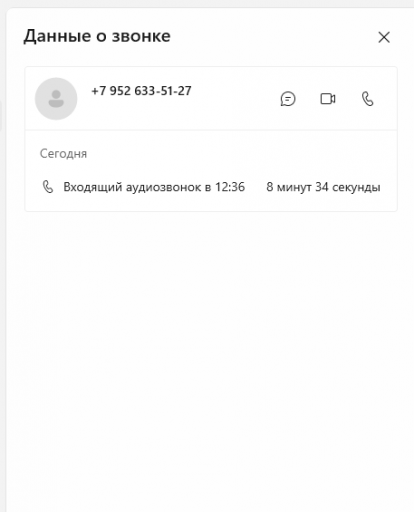This screenshot has width=414, height=512.
Task: Close the Данные о звонке panel
Action: pos(384,37)
